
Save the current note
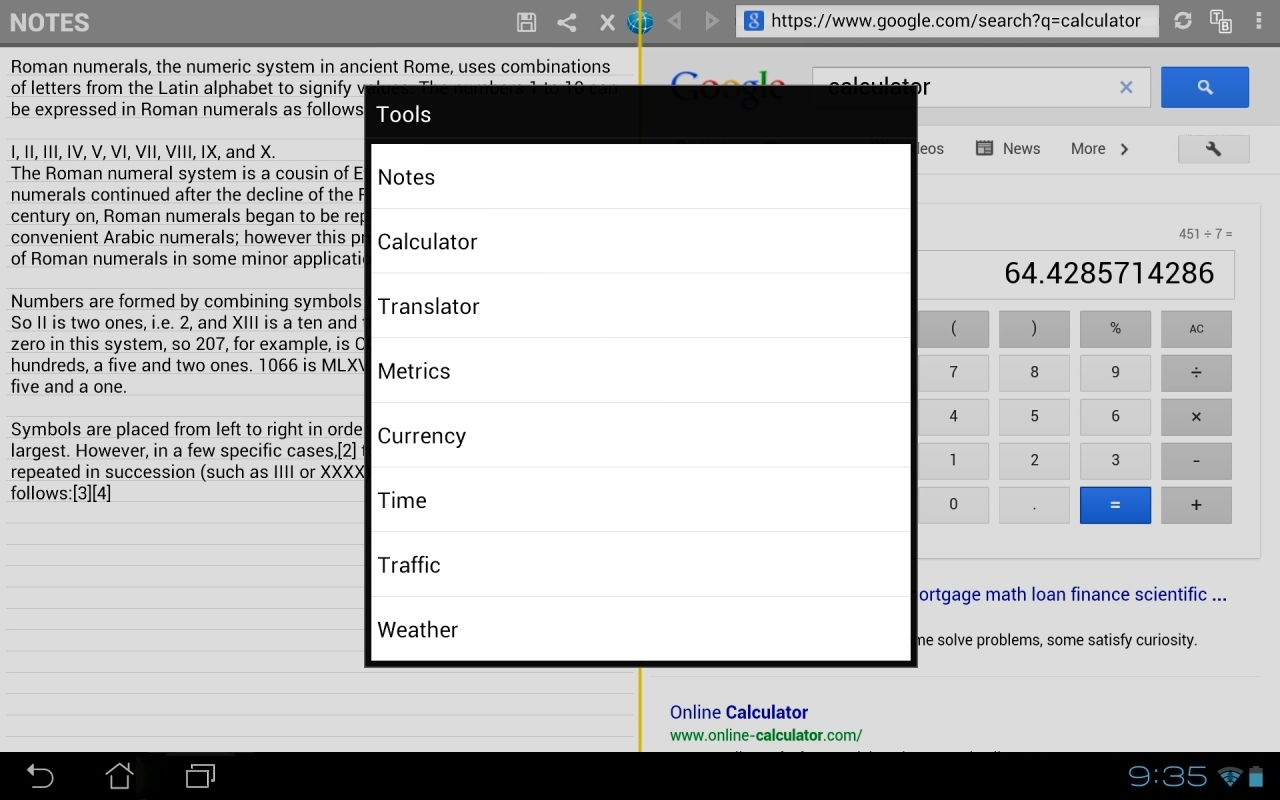[526, 21]
